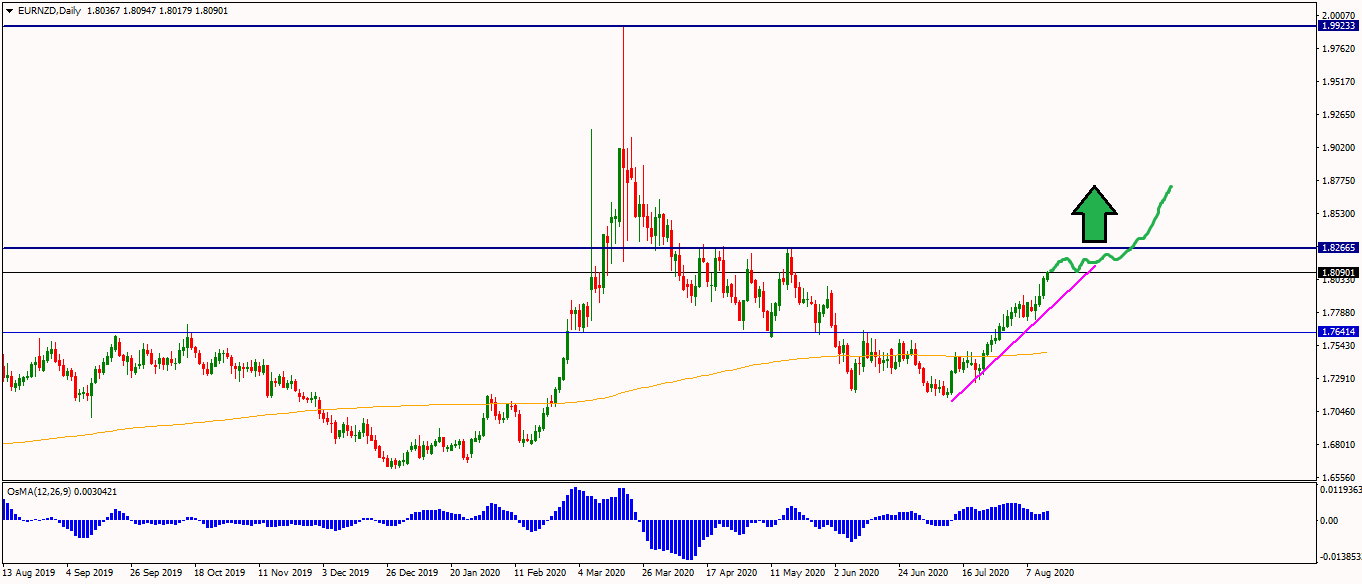Image resolution: width=1362 pixels, height=584 pixels.
Task: Click the 1.92650 price axis value
Action: click(1338, 115)
